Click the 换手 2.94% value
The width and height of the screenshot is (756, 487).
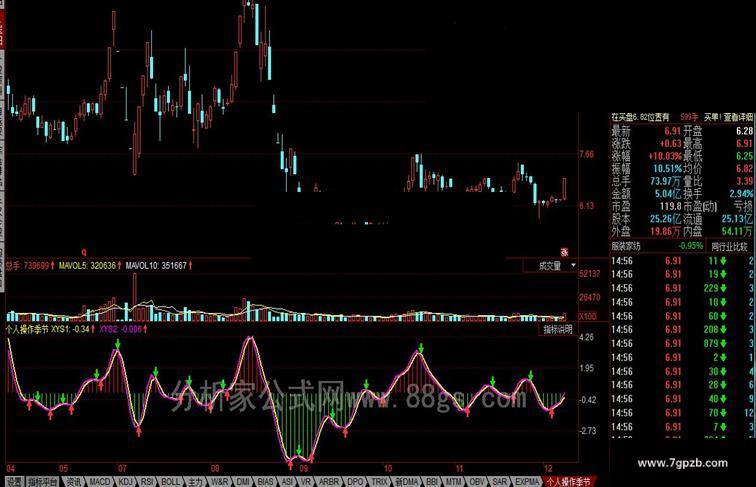pos(718,194)
